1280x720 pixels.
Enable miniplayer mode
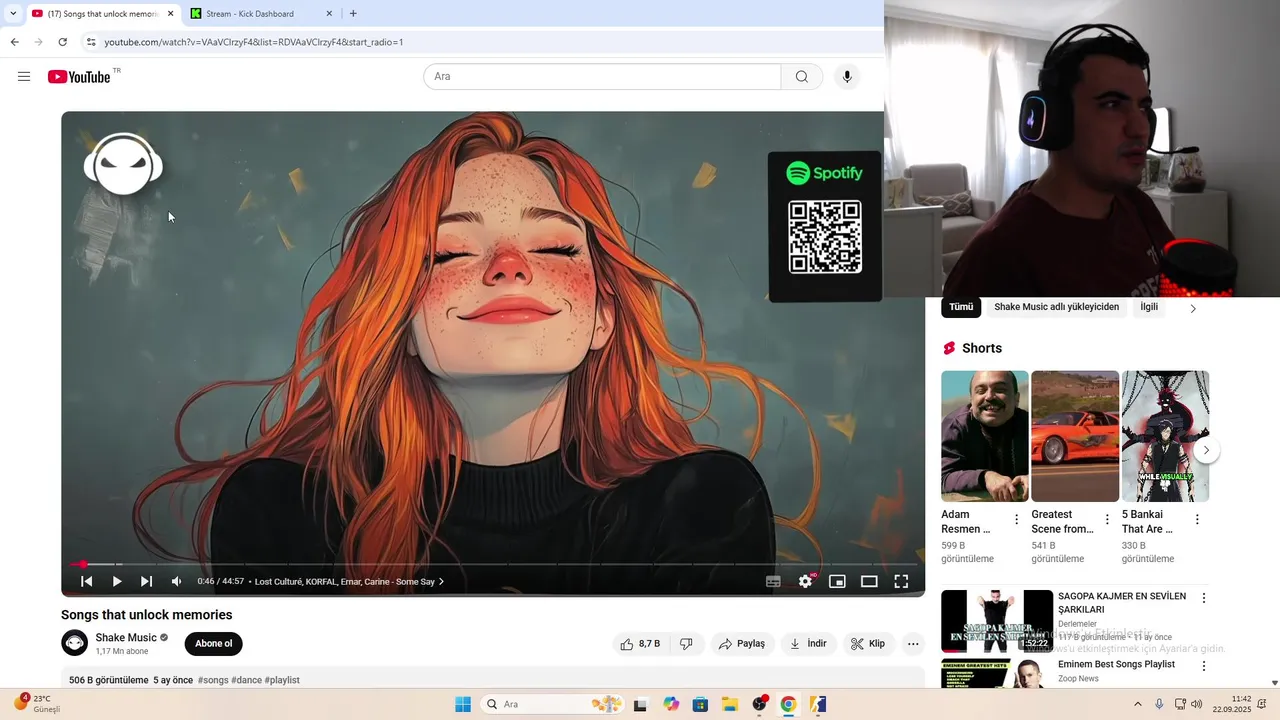[x=837, y=581]
